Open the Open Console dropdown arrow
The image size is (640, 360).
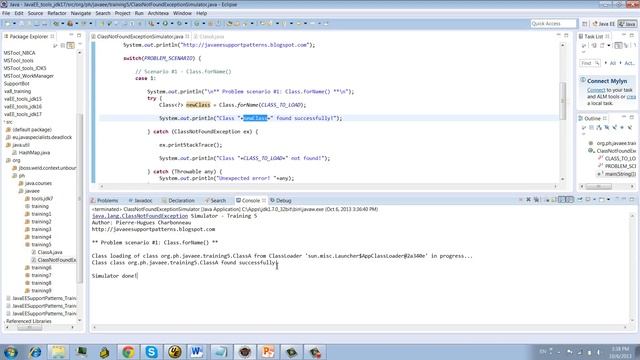[609, 200]
